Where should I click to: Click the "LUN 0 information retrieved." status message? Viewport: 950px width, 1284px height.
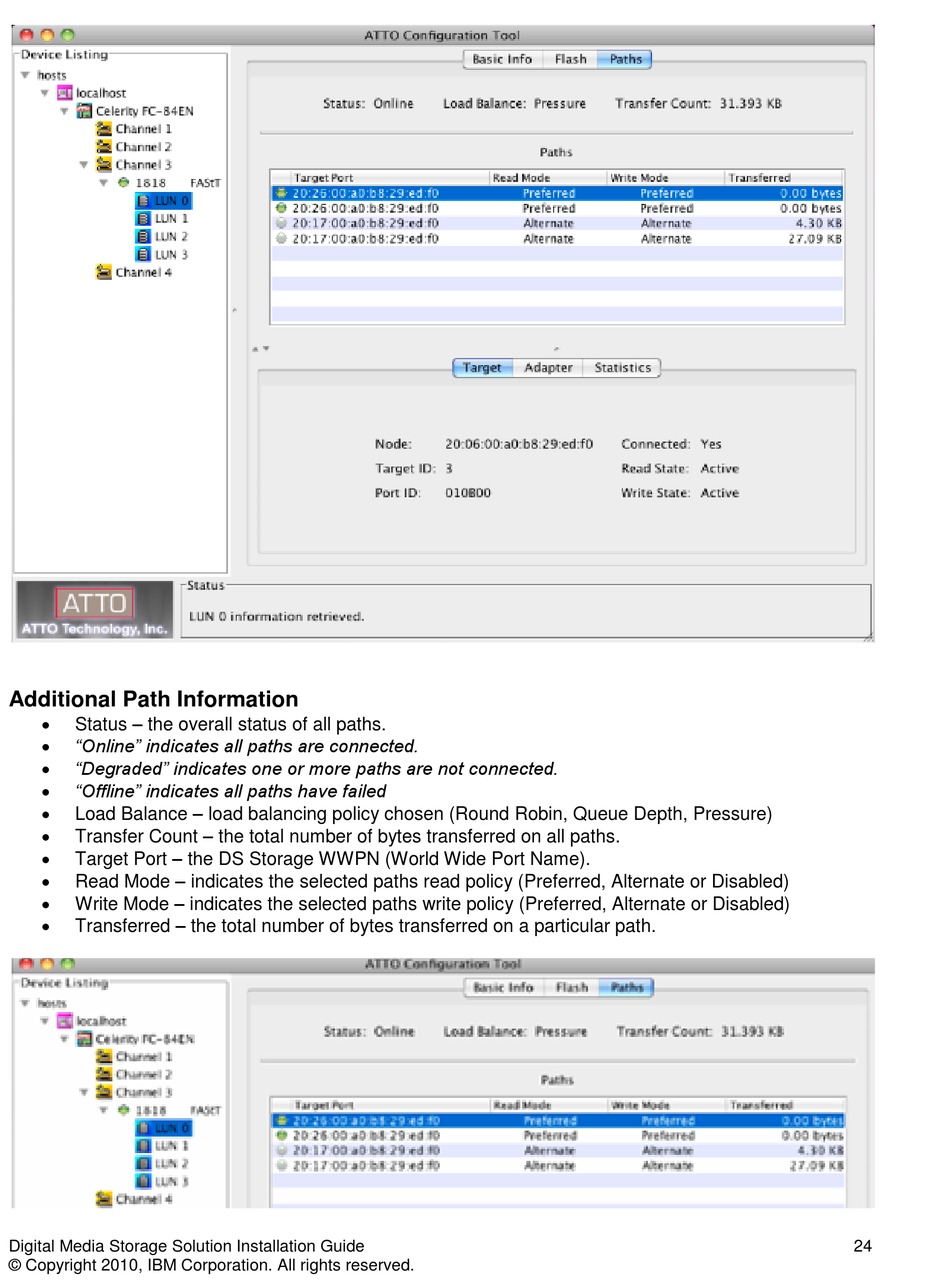coord(277,617)
